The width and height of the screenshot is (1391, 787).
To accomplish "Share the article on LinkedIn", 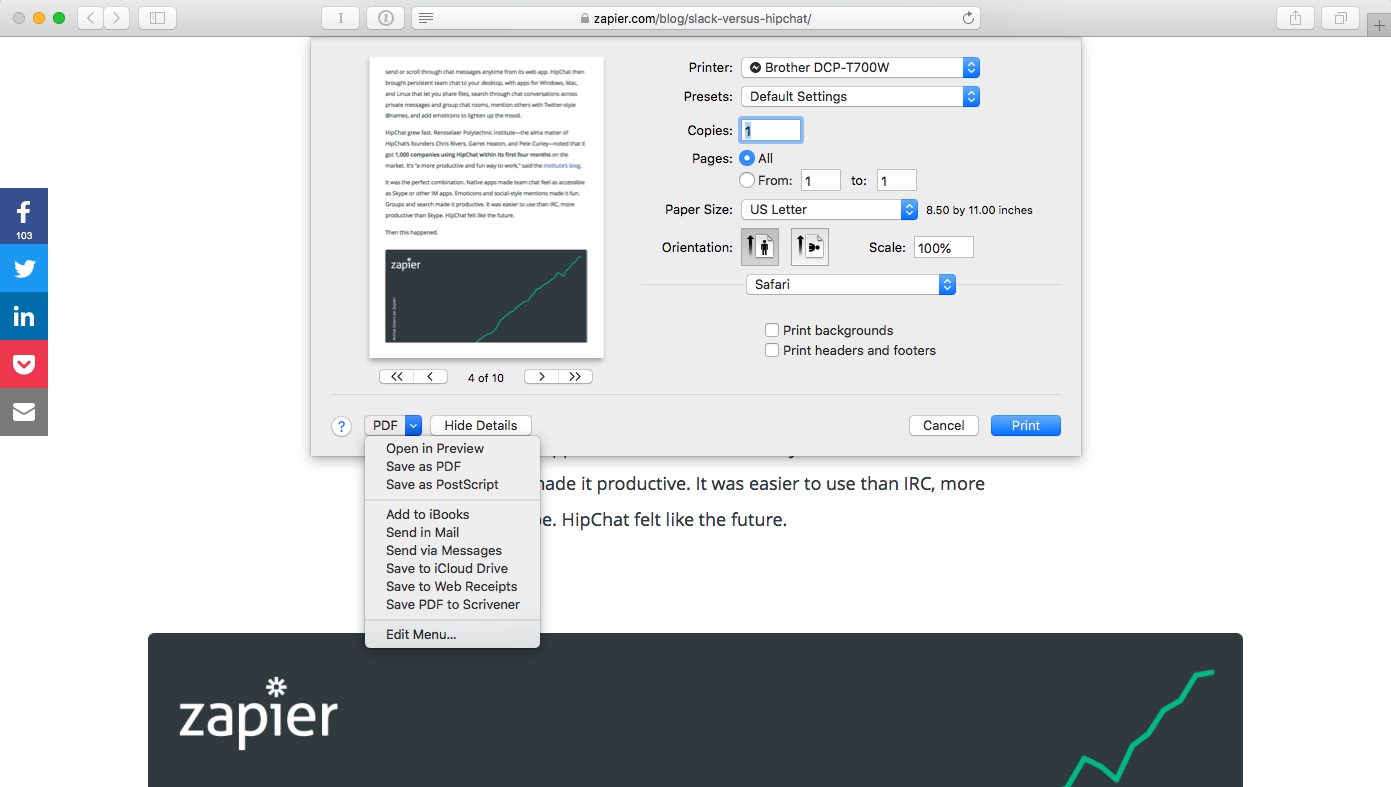I will [x=23, y=316].
